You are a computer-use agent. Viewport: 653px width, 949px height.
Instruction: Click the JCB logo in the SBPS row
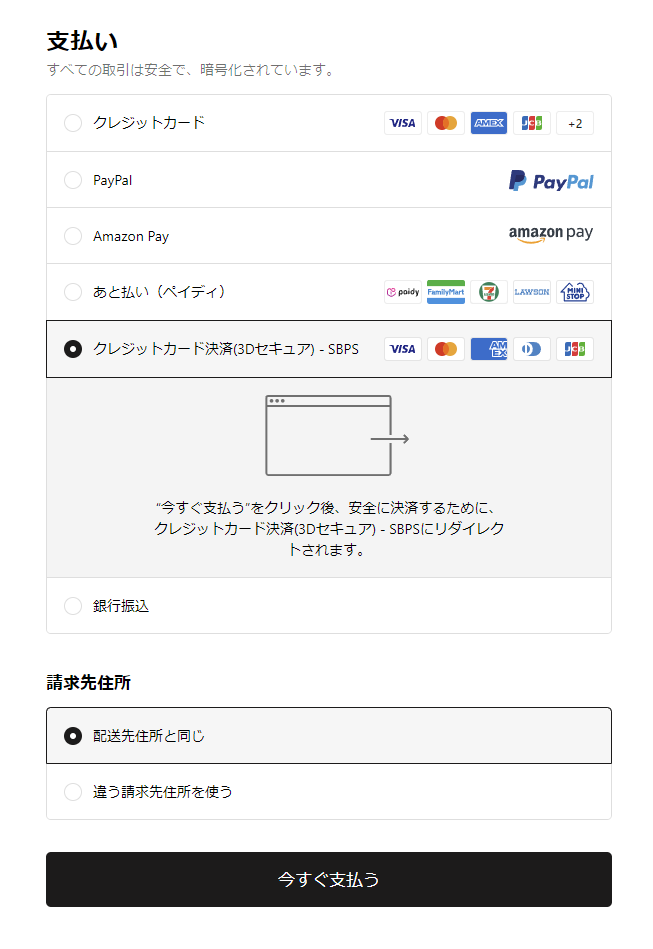(x=575, y=349)
